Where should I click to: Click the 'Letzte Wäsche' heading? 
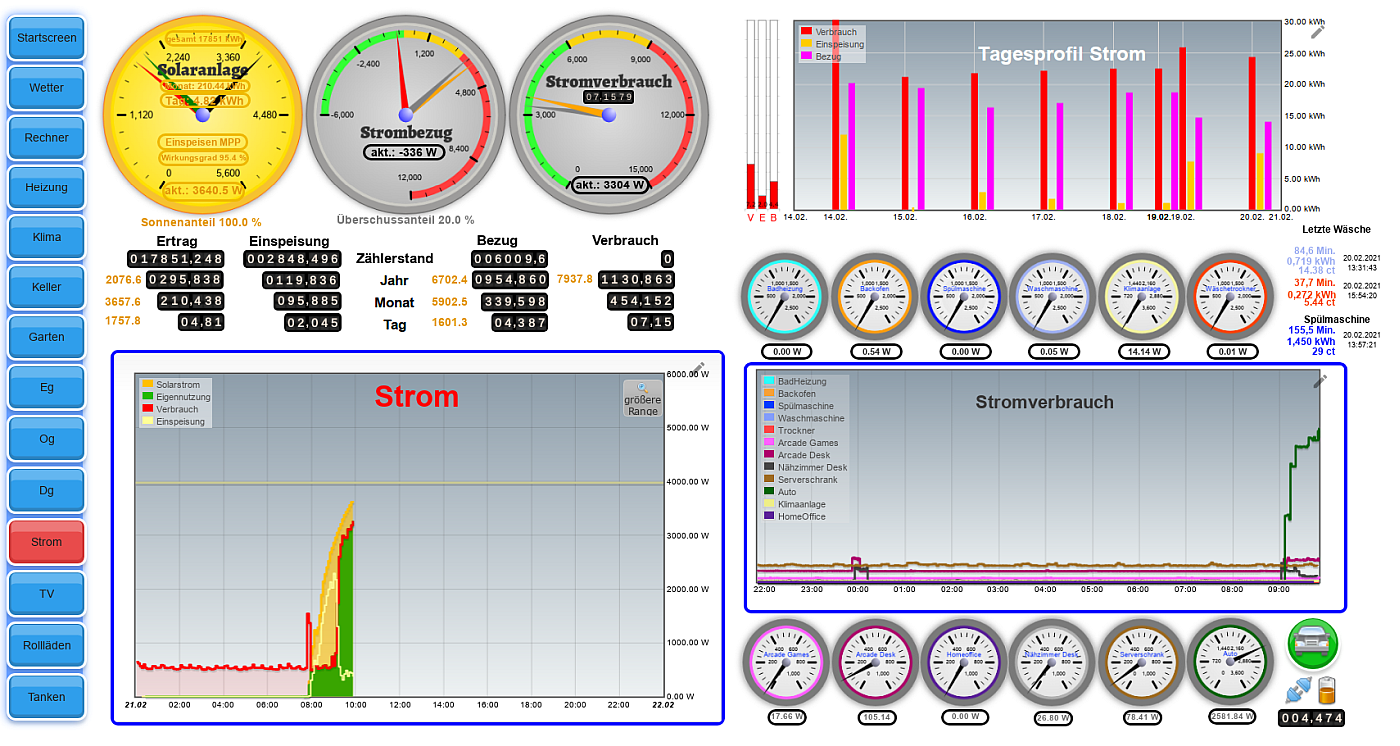point(1337,230)
